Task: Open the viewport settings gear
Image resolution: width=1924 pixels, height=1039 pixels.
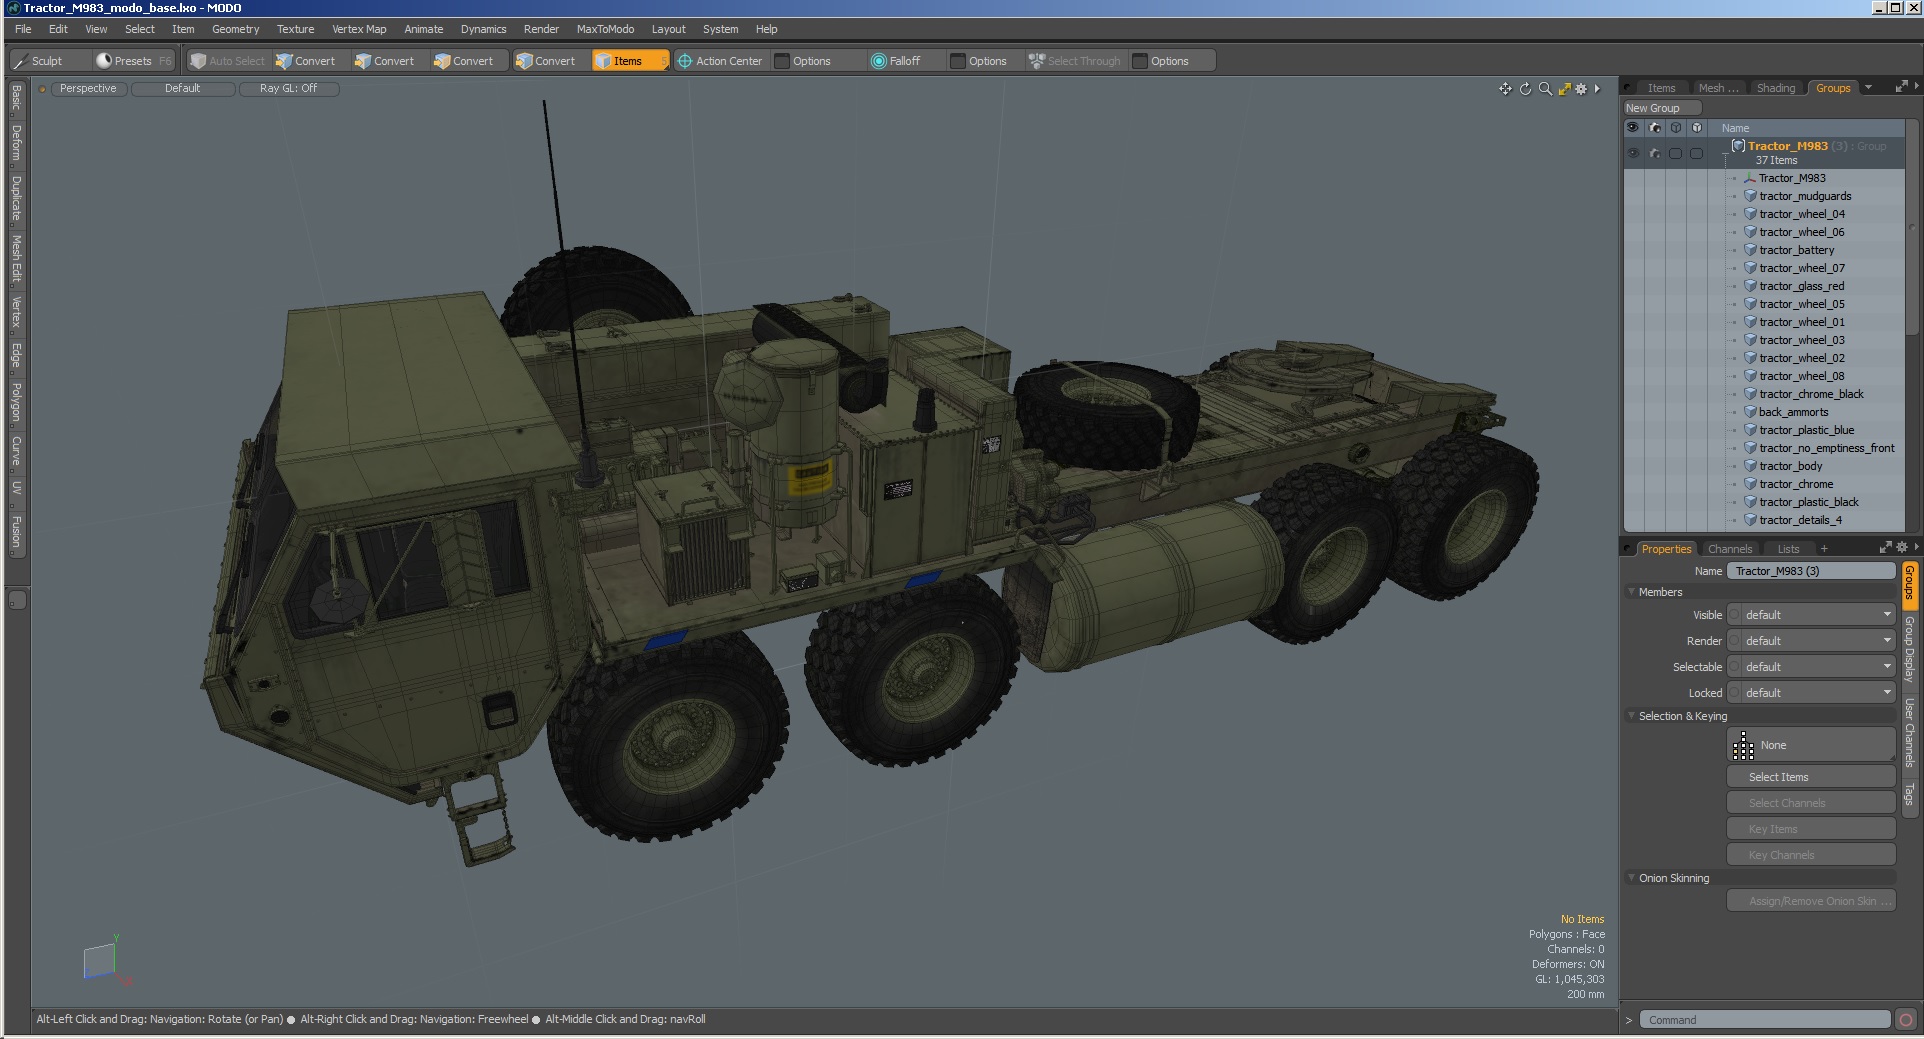Action: [1581, 89]
